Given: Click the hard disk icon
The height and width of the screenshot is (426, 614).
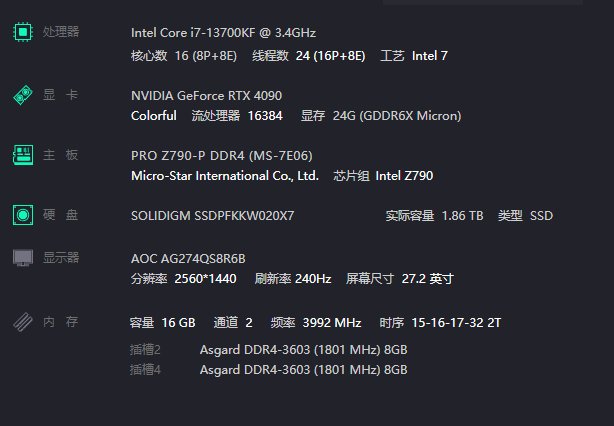Looking at the screenshot, I should coord(23,215).
